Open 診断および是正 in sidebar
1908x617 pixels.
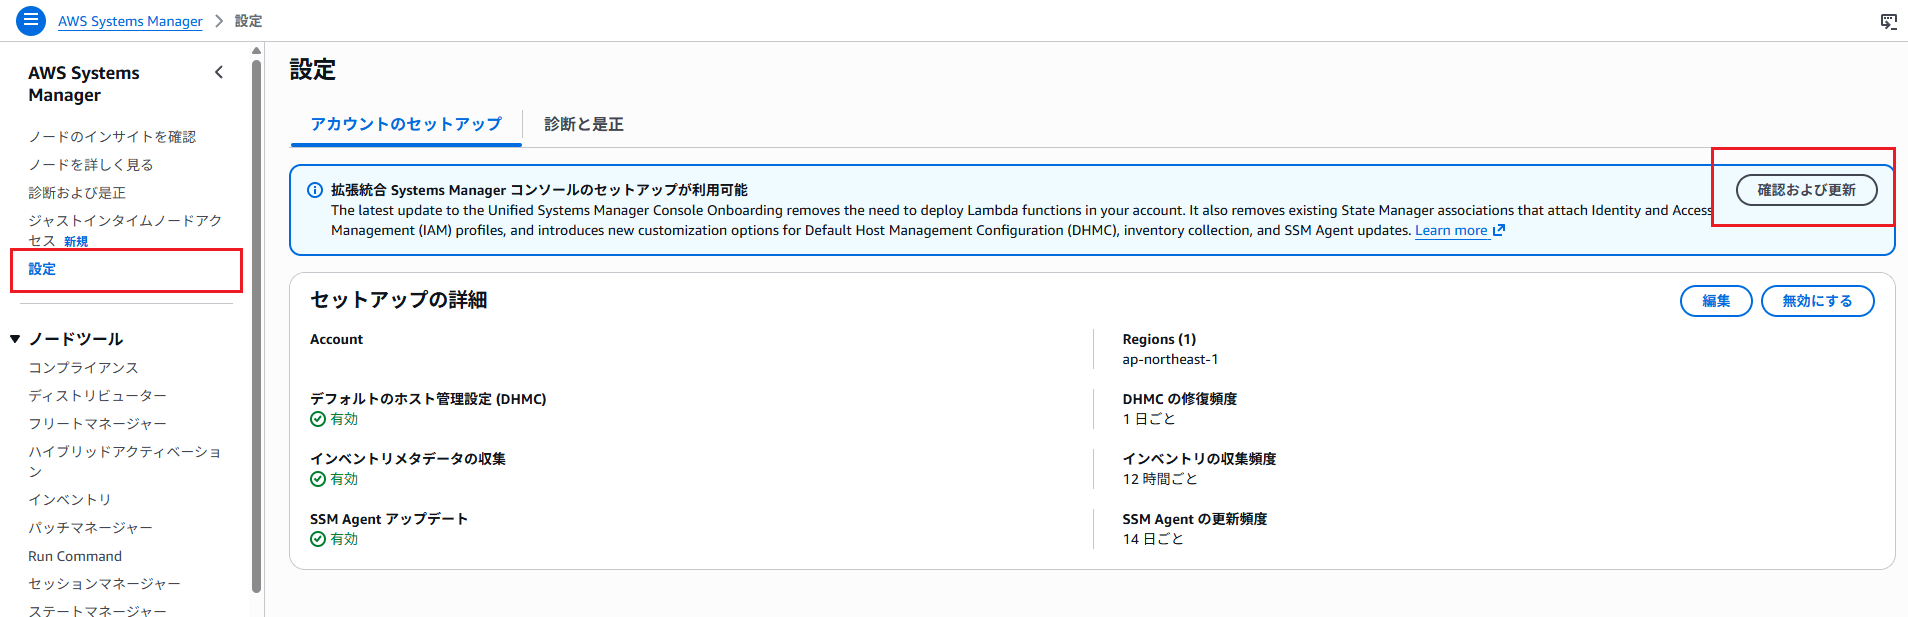coord(77,193)
